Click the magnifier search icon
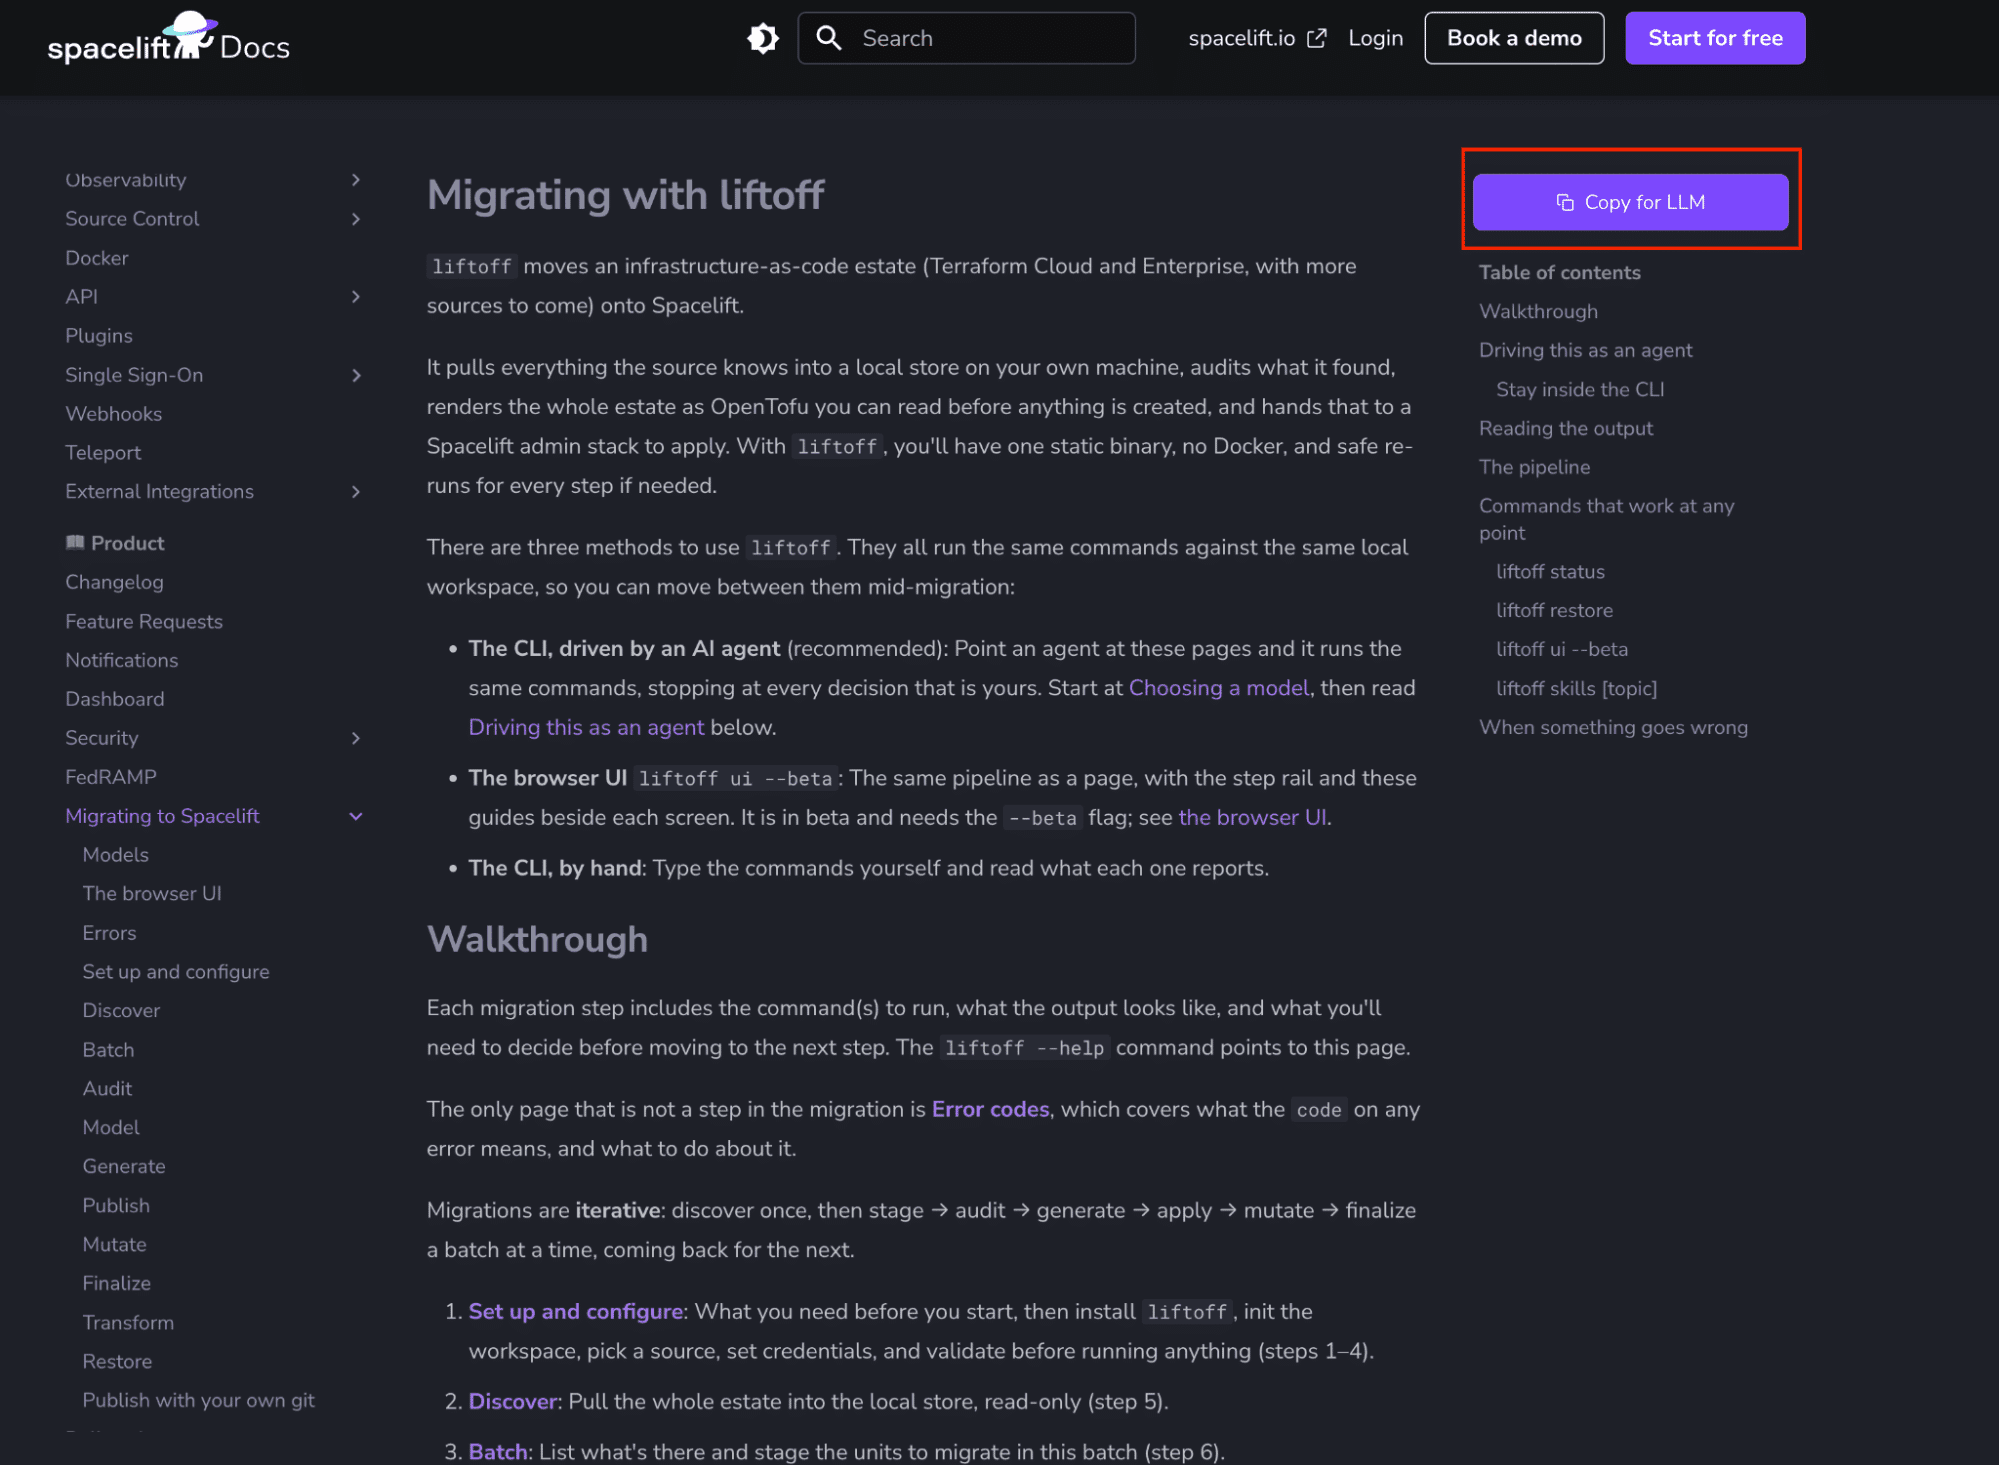Screen dimensions: 1999x1466 point(829,38)
